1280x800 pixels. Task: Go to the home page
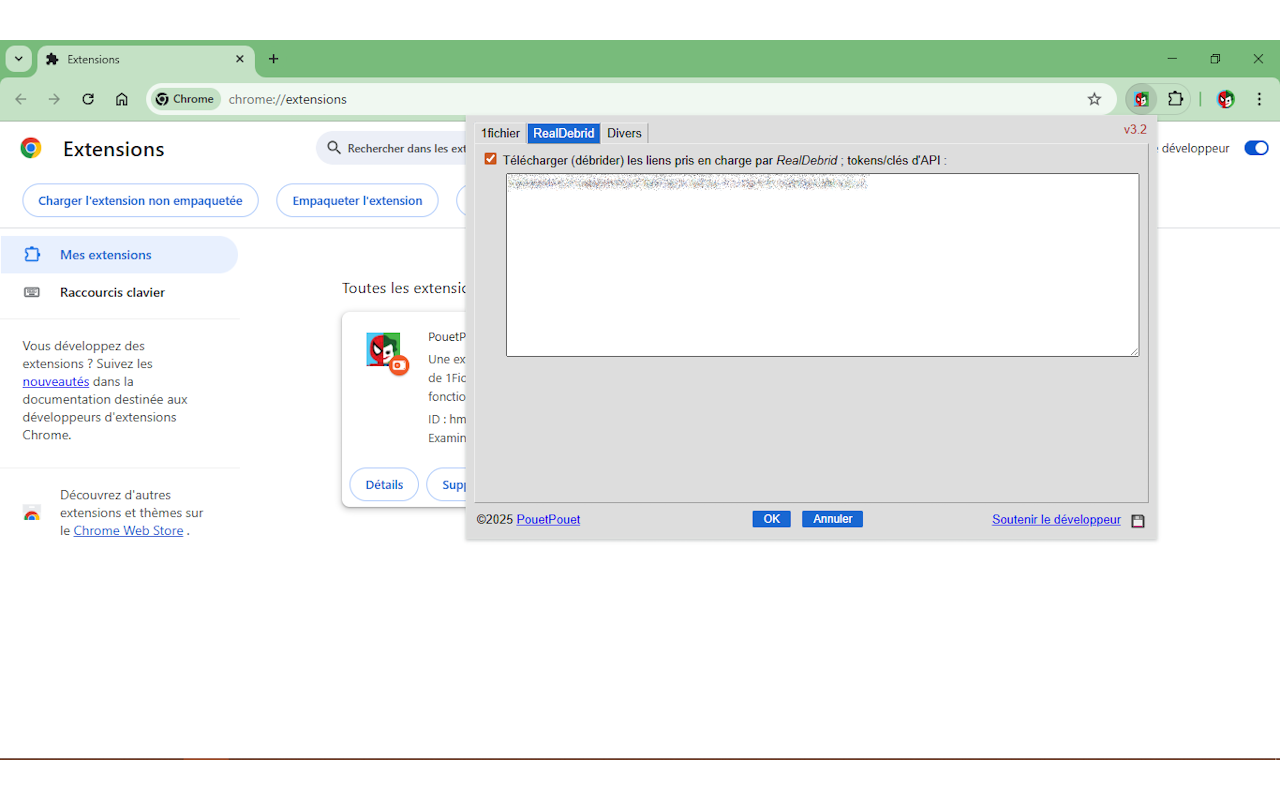point(122,99)
